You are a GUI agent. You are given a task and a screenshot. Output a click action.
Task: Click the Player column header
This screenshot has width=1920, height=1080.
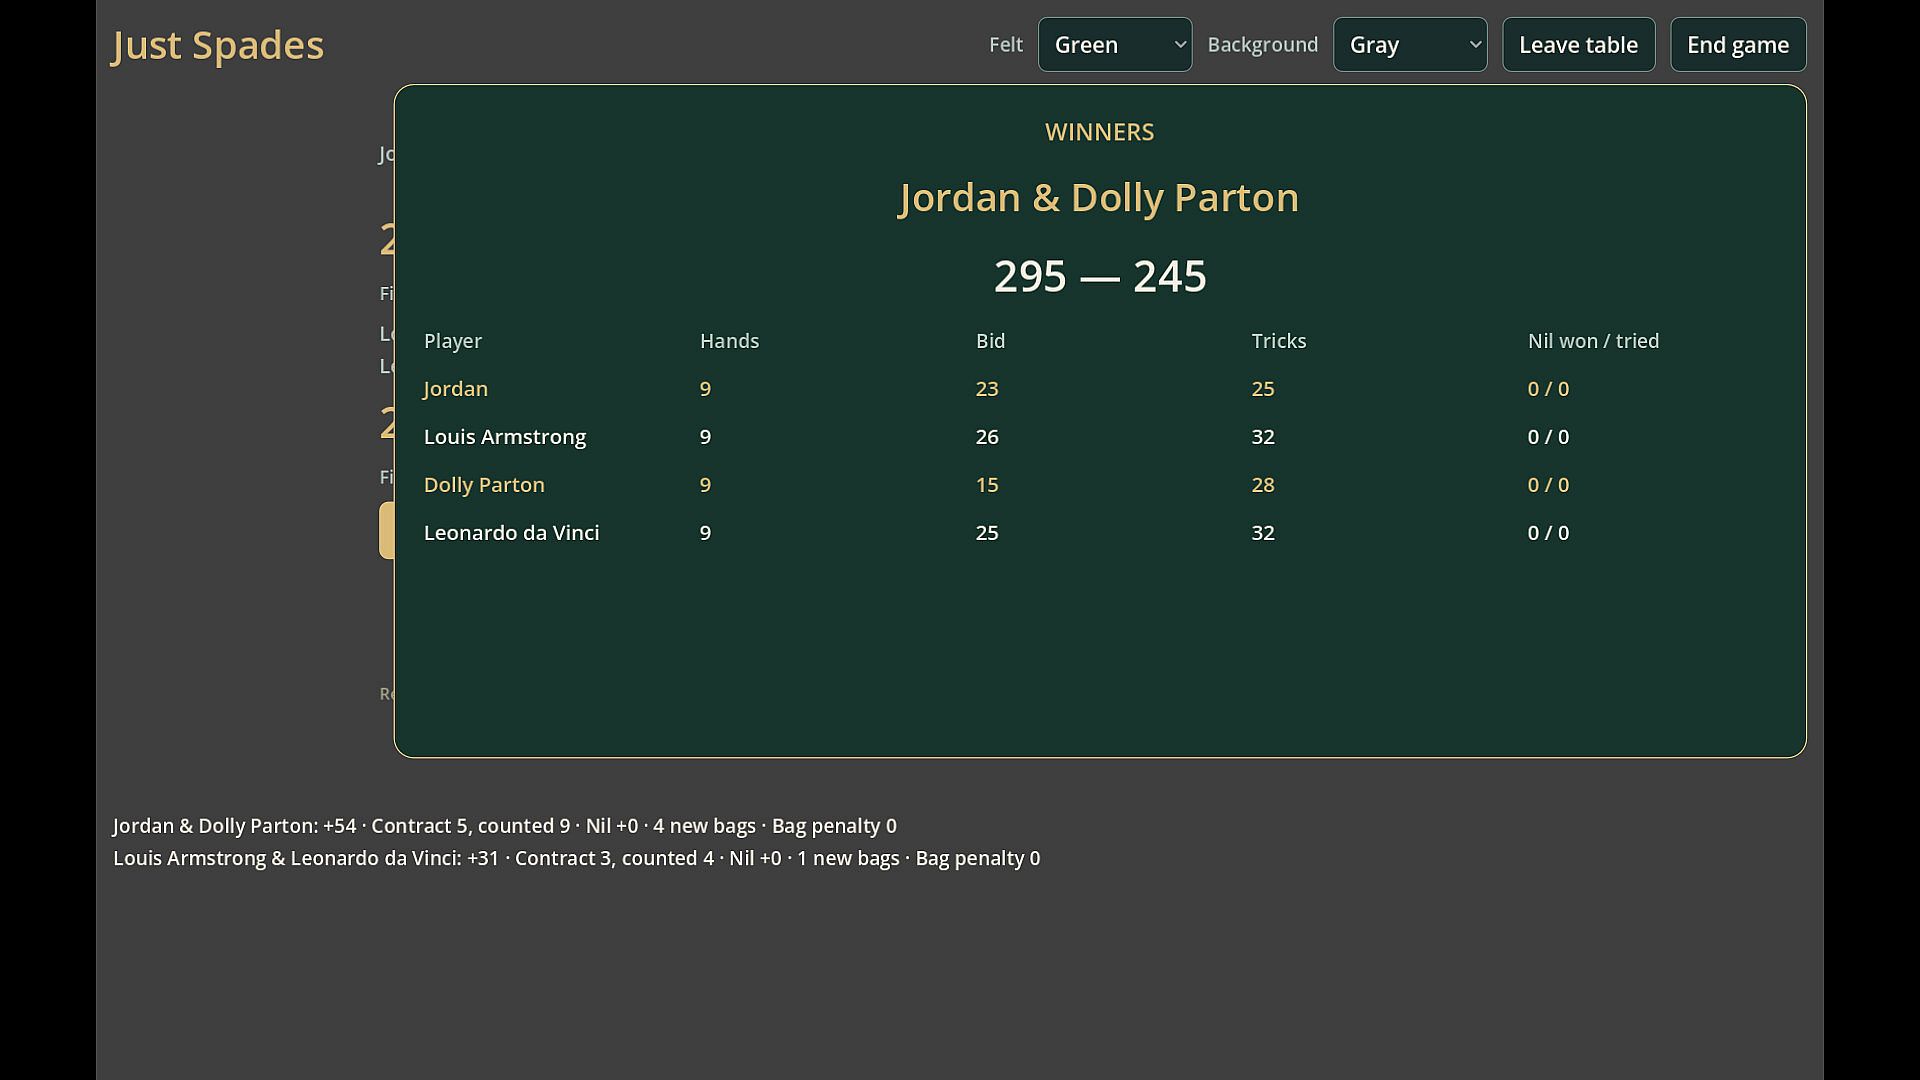coord(453,341)
